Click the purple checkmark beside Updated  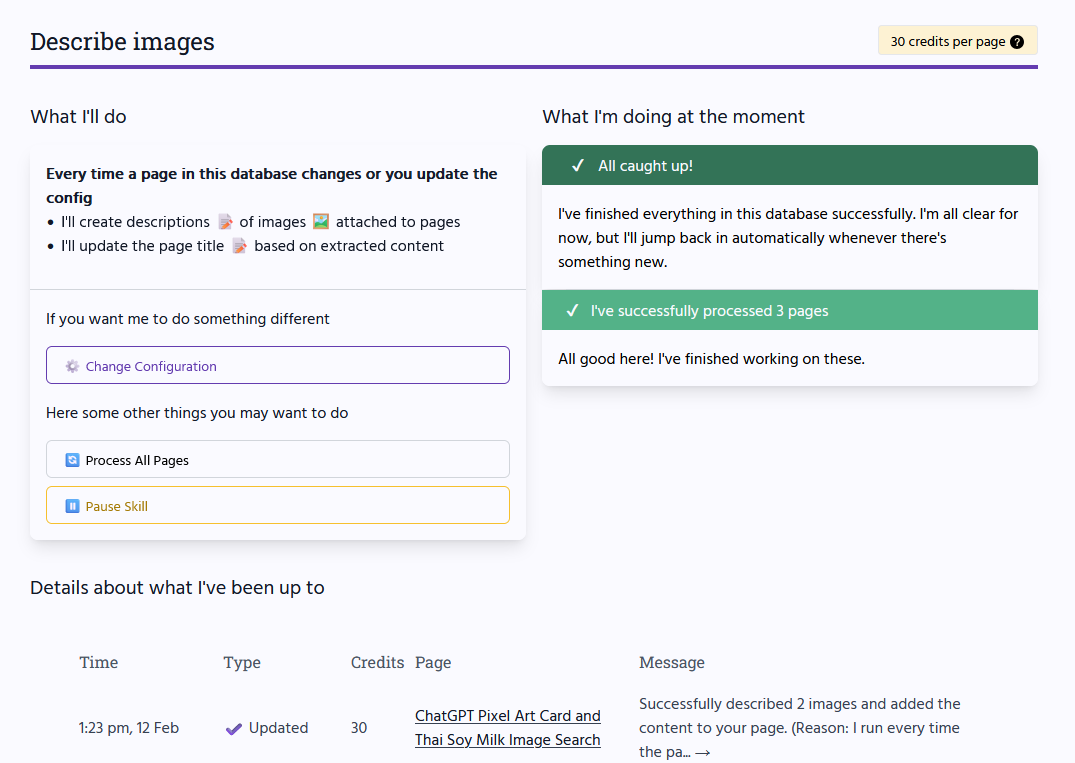pyautogui.click(x=234, y=728)
